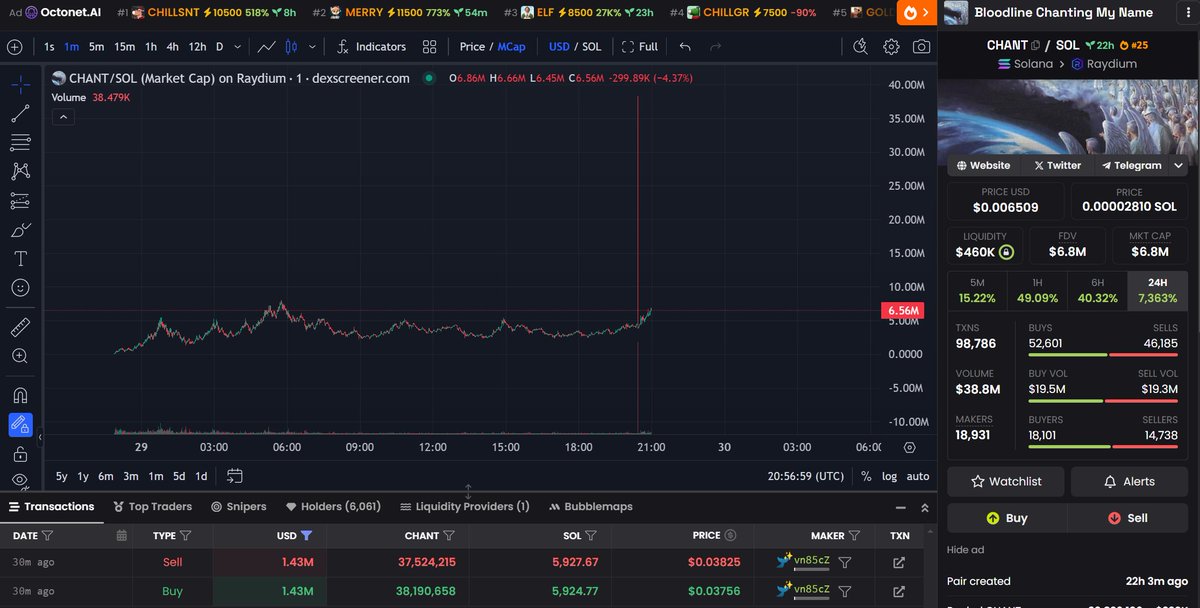
Task: Open the token Telegram link
Action: tap(1131, 165)
